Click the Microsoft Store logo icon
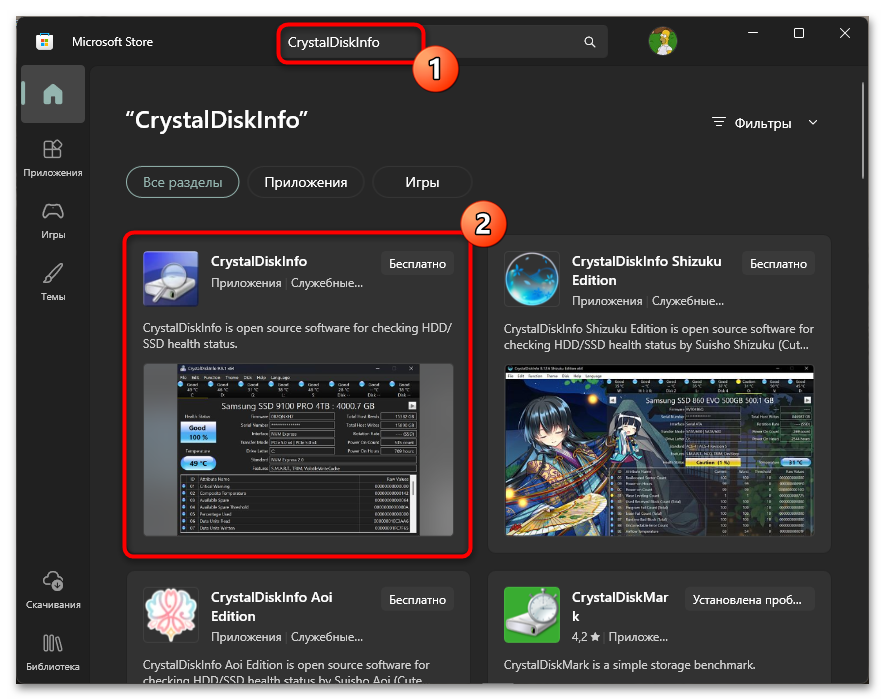The width and height of the screenshot is (885, 700). (x=45, y=42)
